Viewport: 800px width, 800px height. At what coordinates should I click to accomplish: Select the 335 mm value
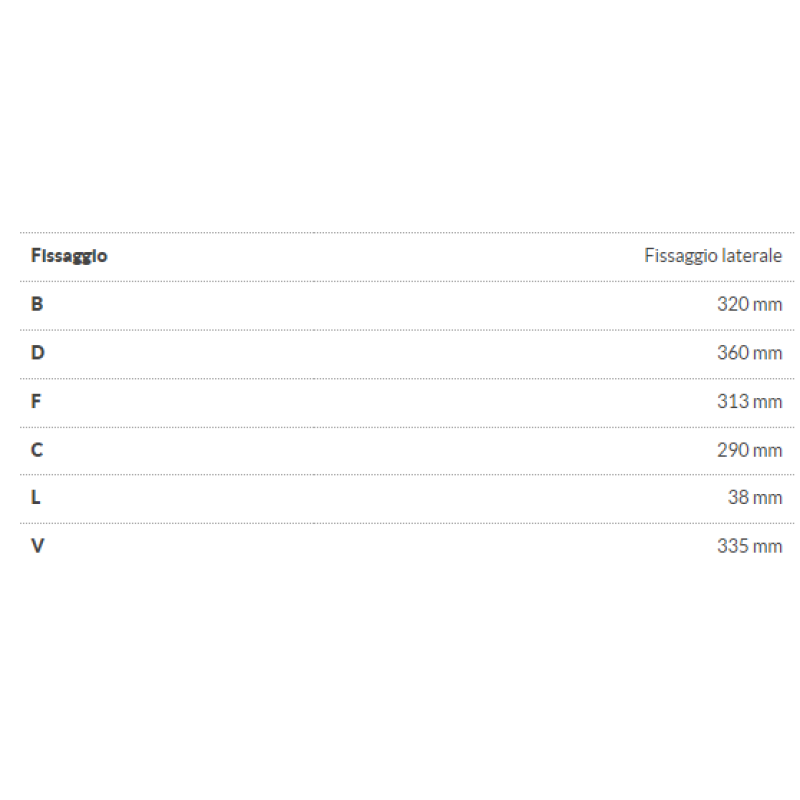pos(749,546)
